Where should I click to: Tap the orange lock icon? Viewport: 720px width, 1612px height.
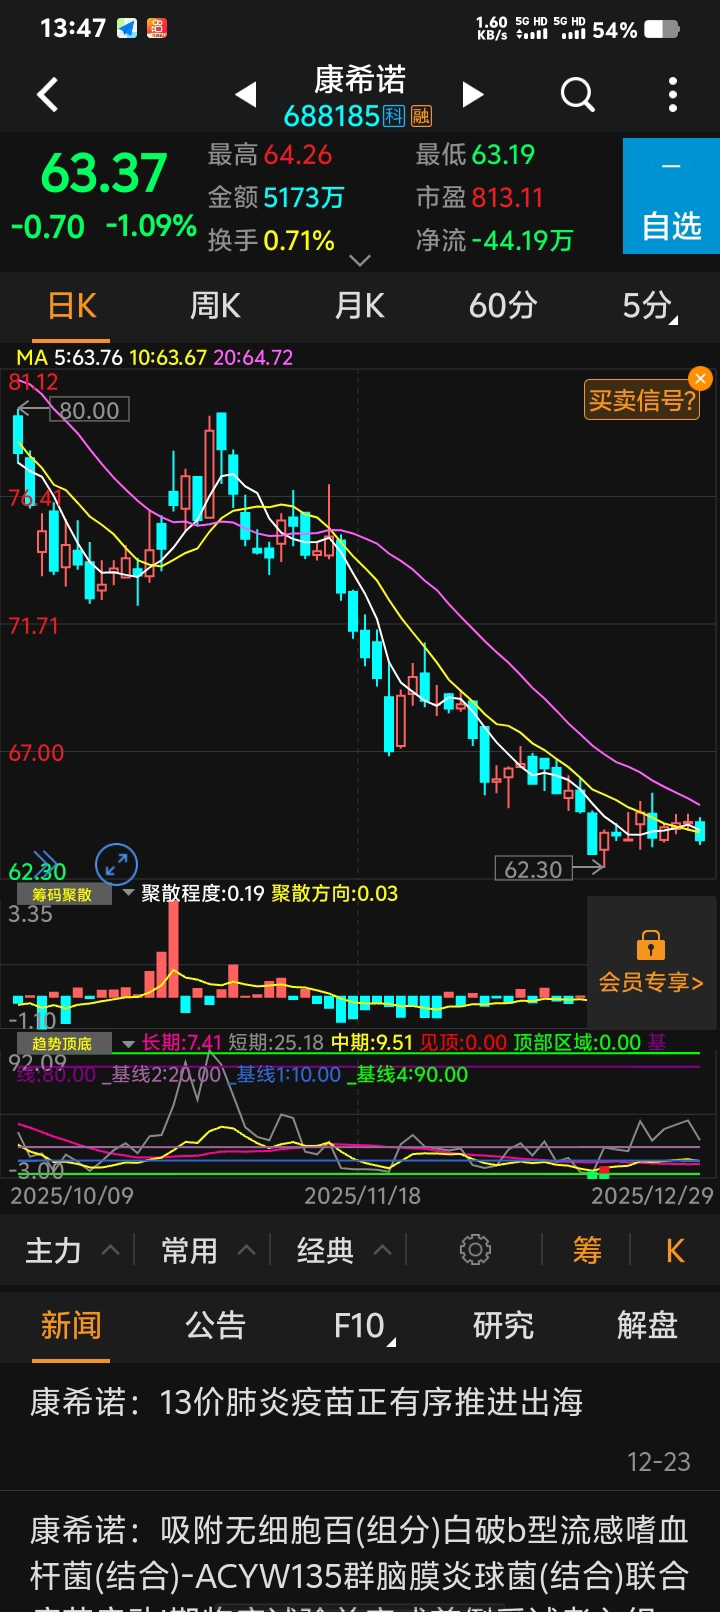coord(651,945)
